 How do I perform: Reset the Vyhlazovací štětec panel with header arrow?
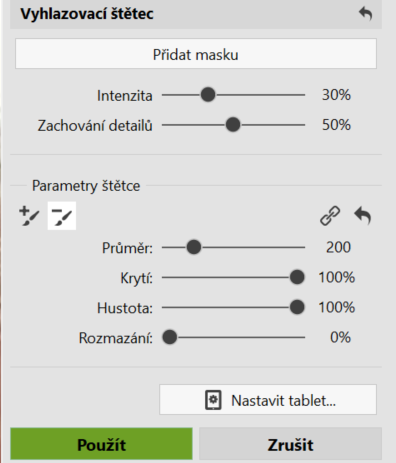pos(365,14)
